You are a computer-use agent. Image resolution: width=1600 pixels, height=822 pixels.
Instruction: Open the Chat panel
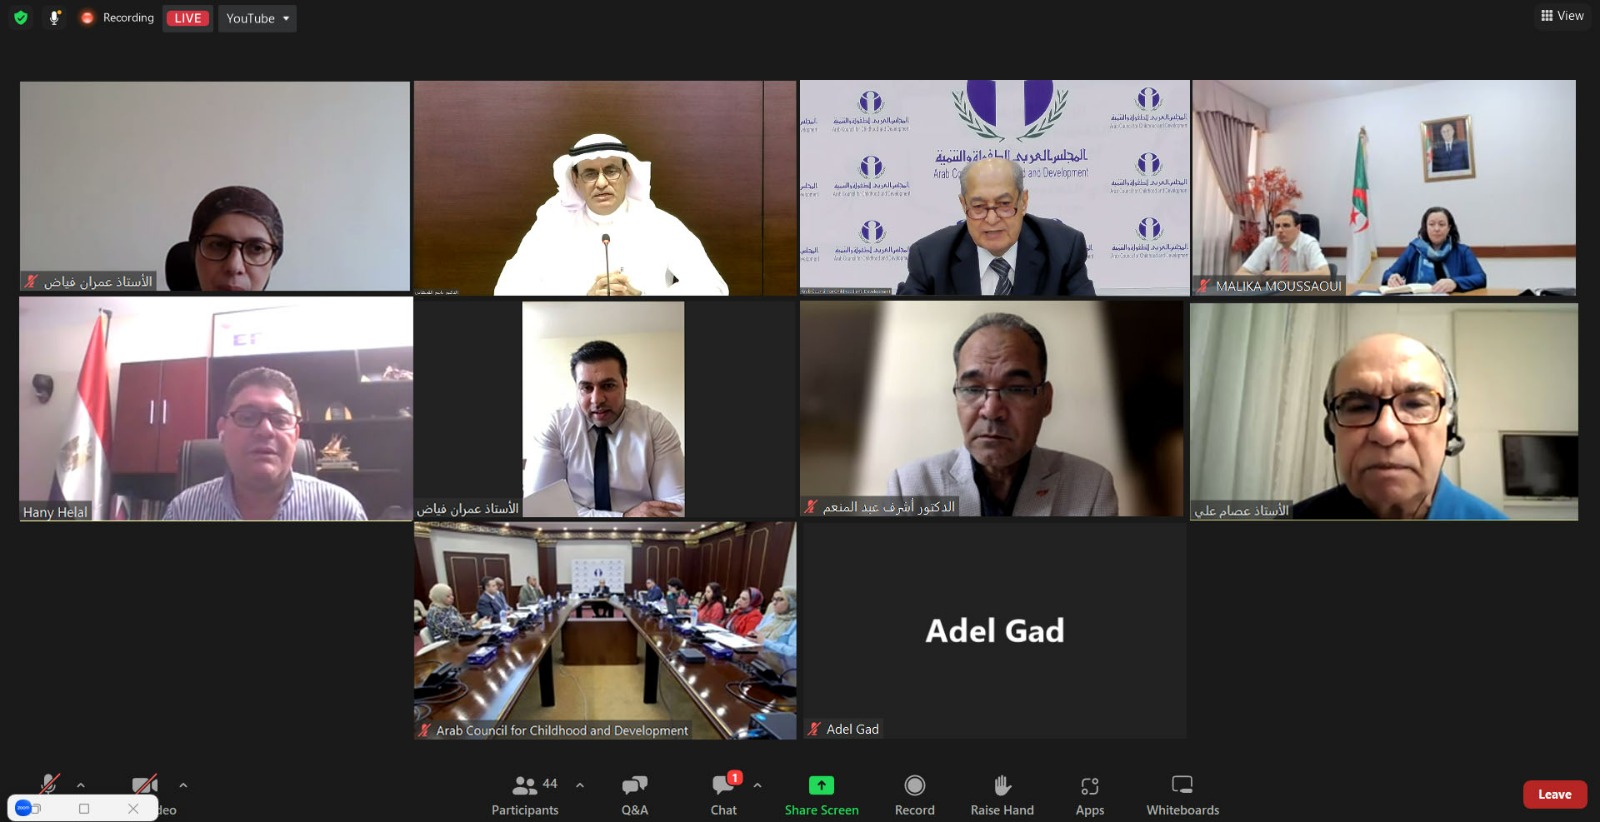pos(724,795)
